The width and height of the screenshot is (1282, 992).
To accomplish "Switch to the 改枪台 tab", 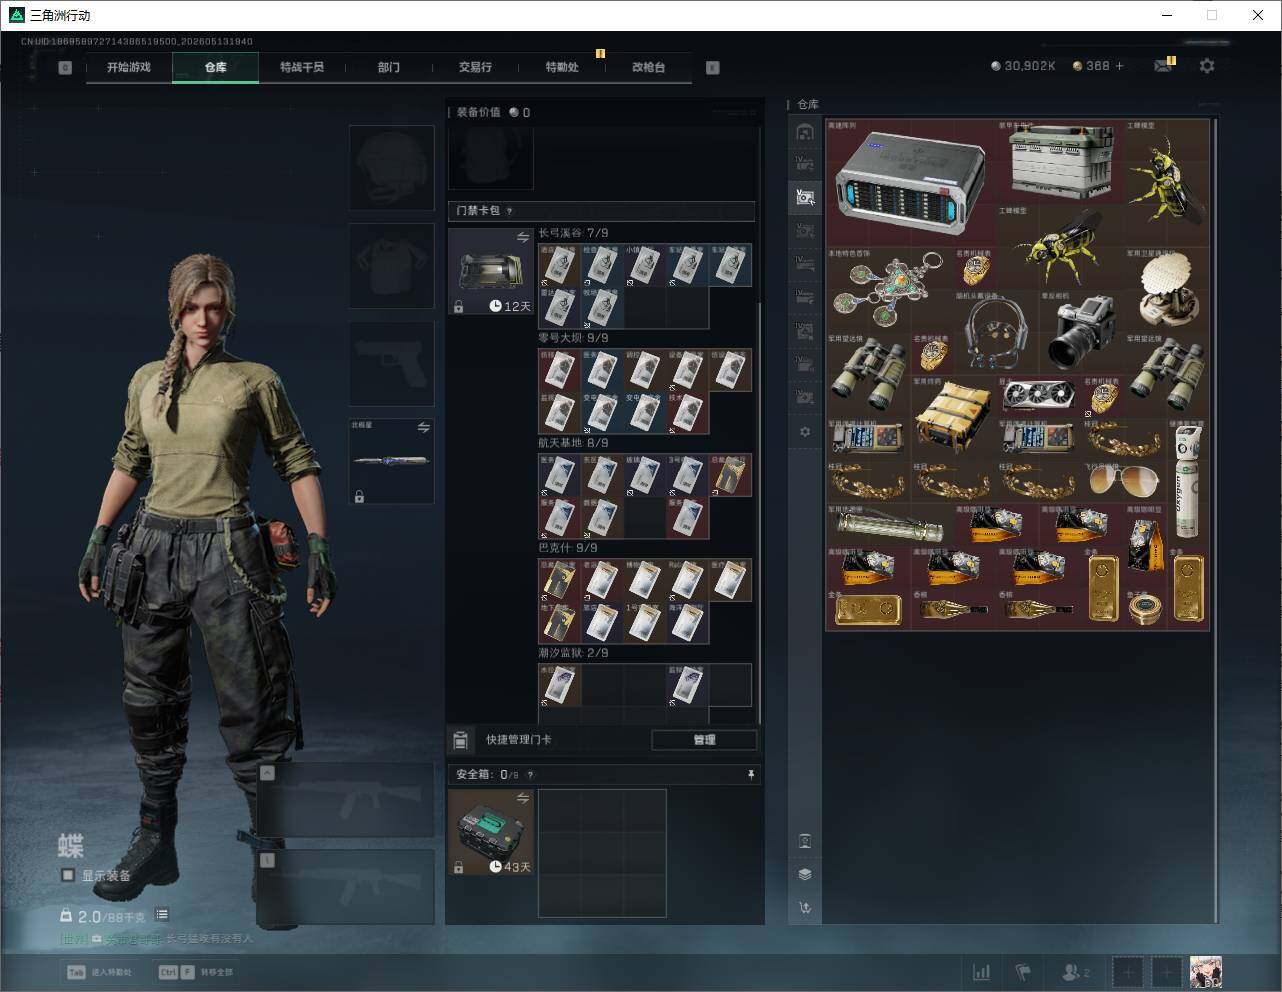I will [x=648, y=67].
